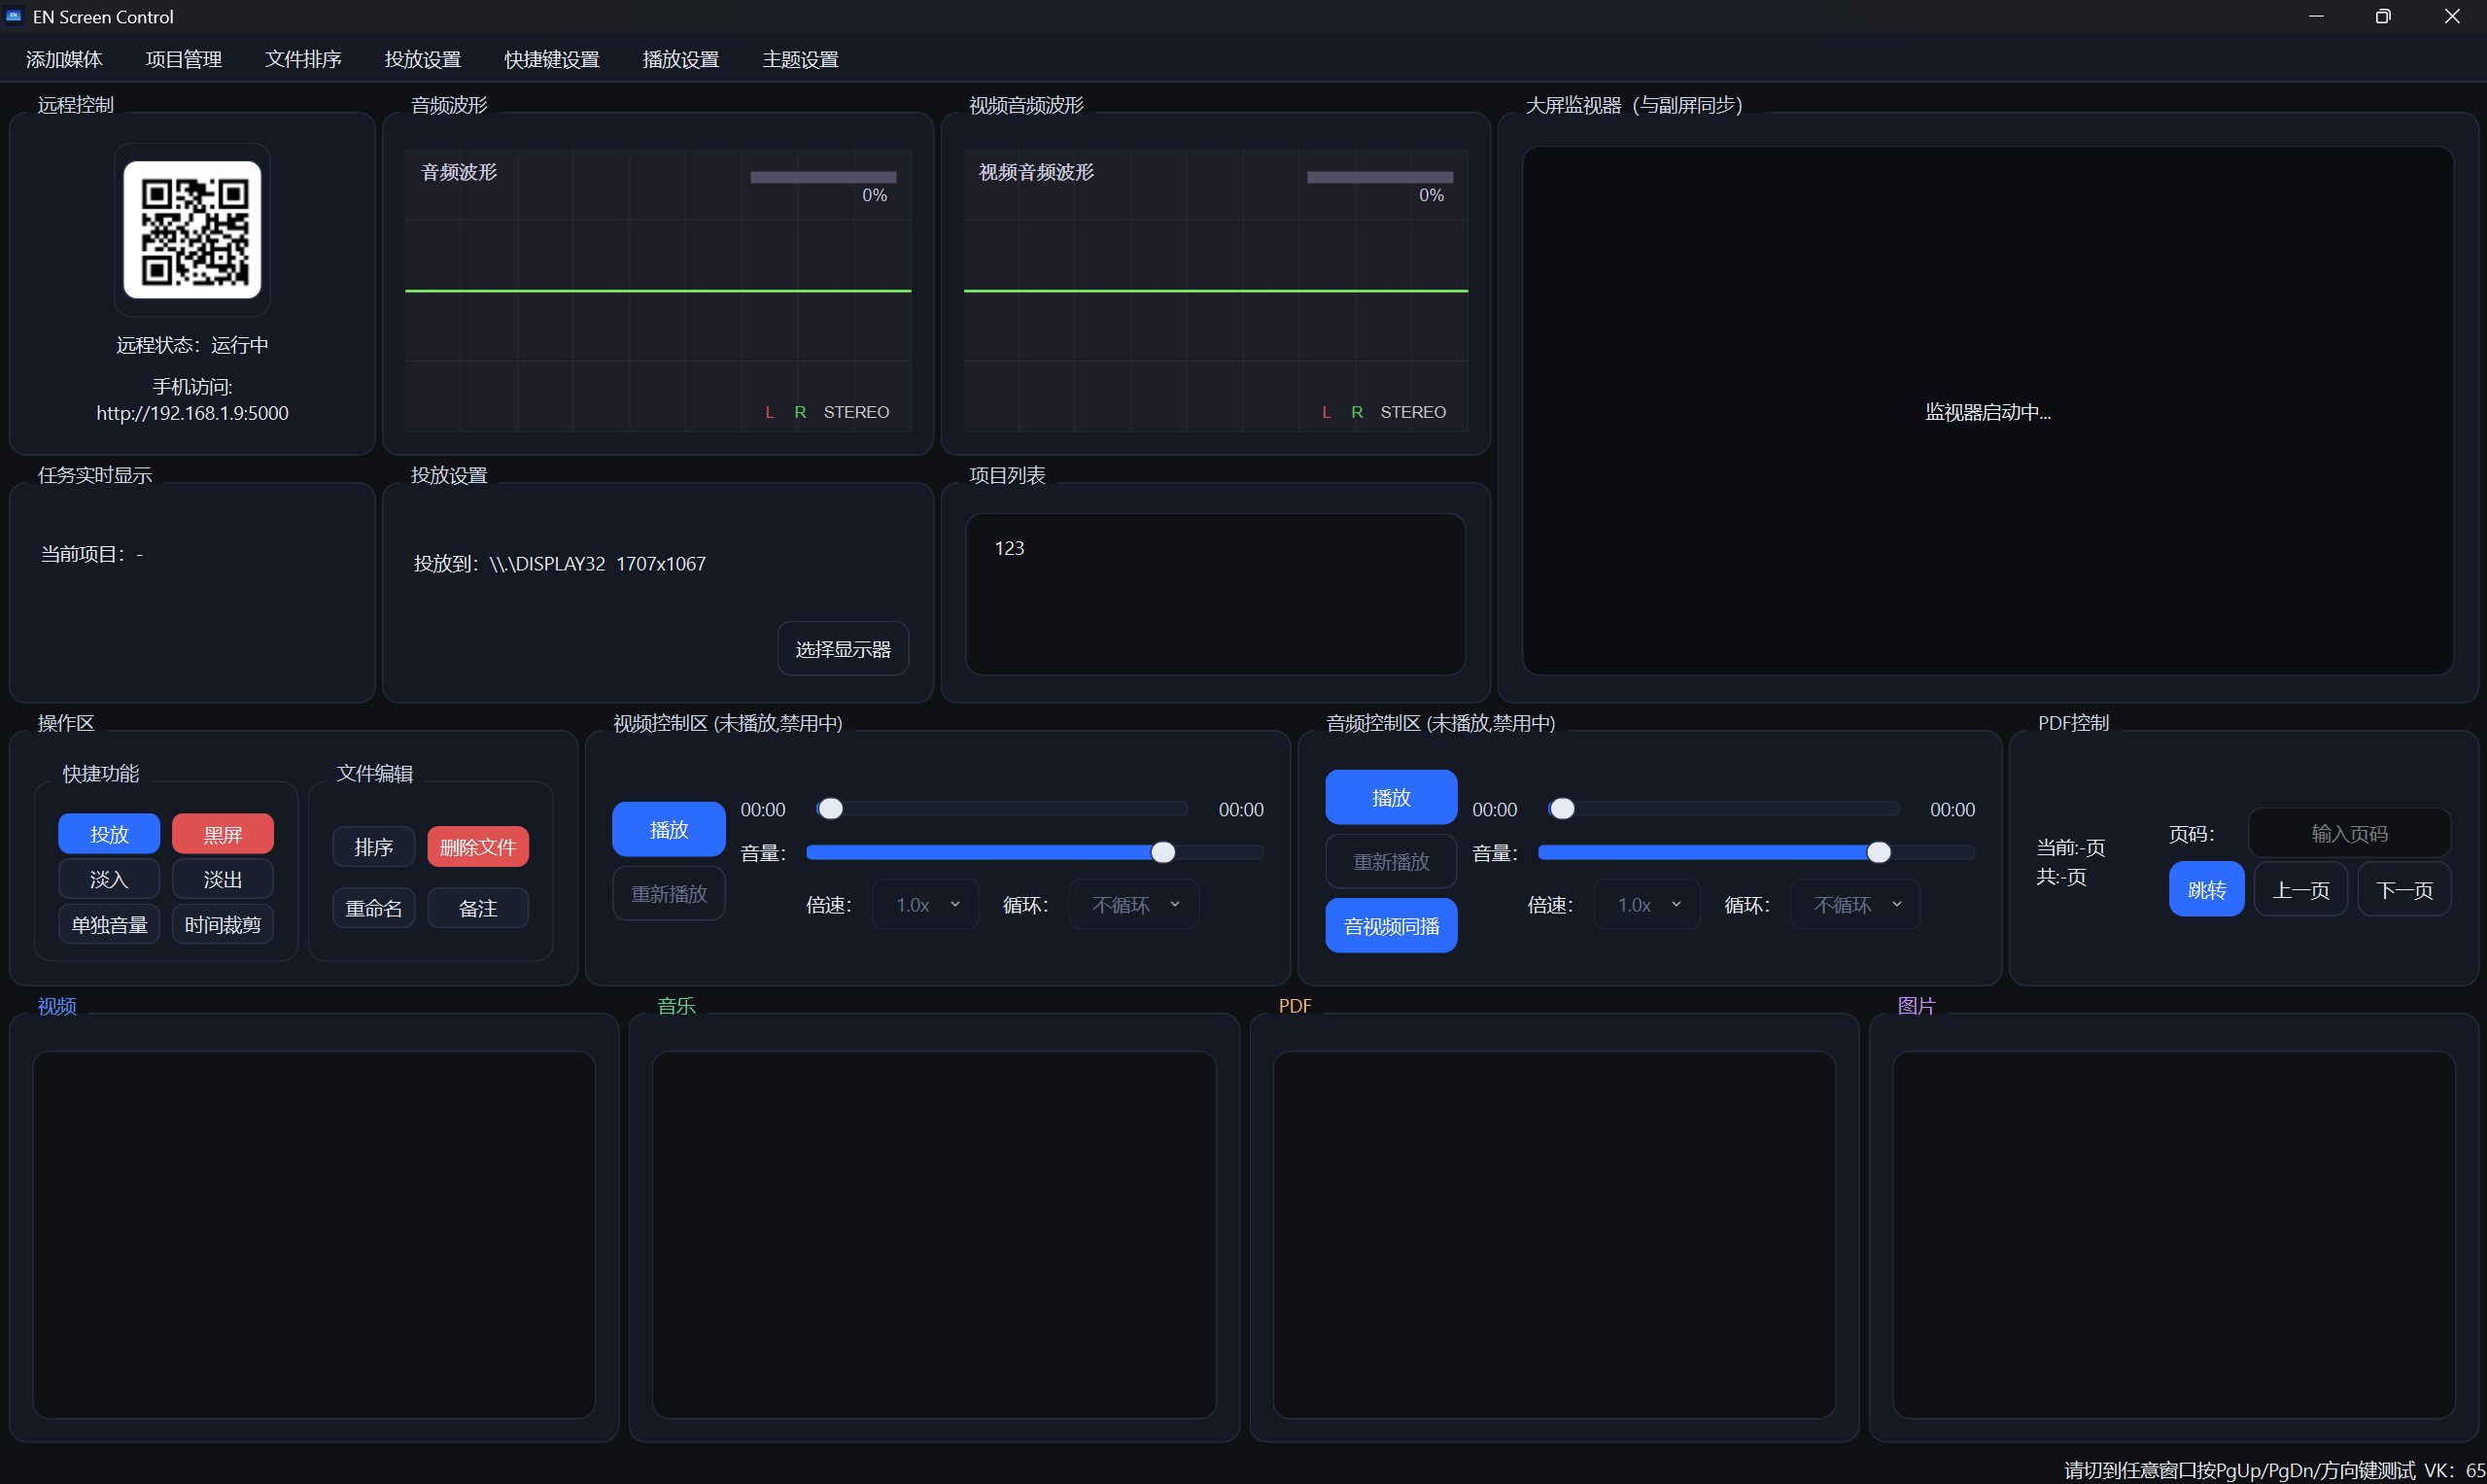
Task: Click the EN Screen Control app icon
Action: 14,16
